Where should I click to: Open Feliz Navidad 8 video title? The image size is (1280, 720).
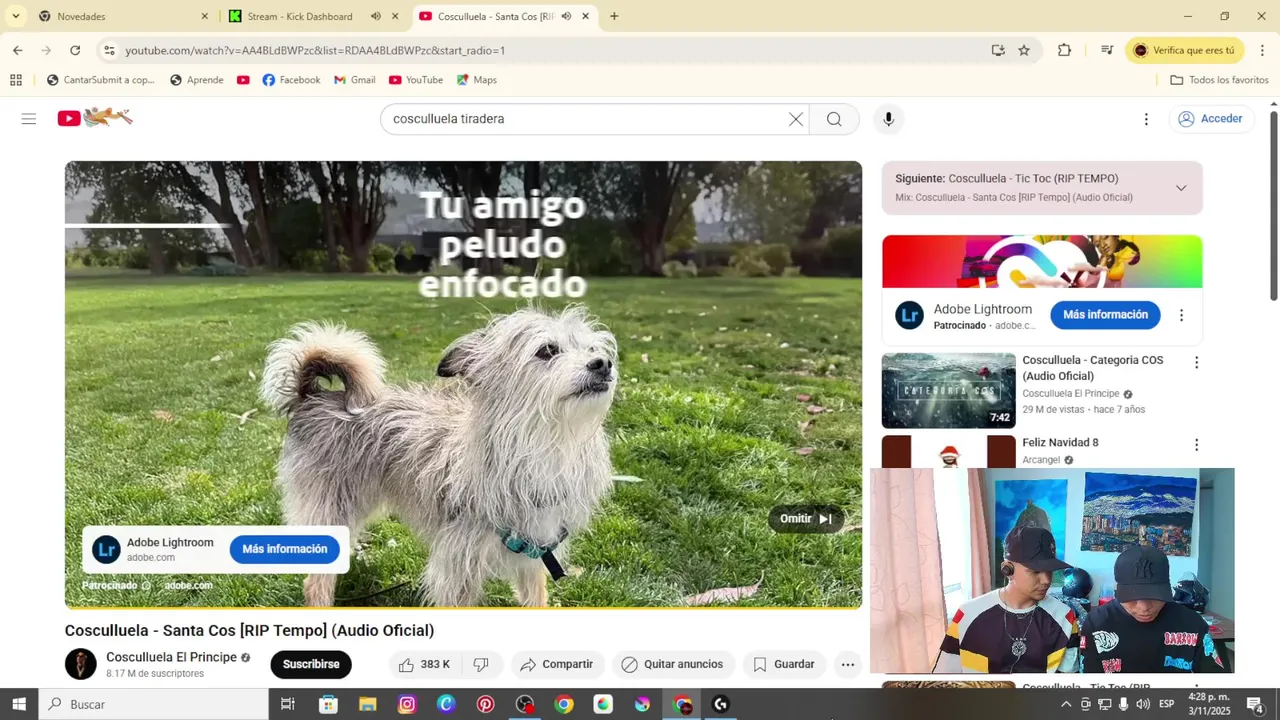pos(1060,443)
